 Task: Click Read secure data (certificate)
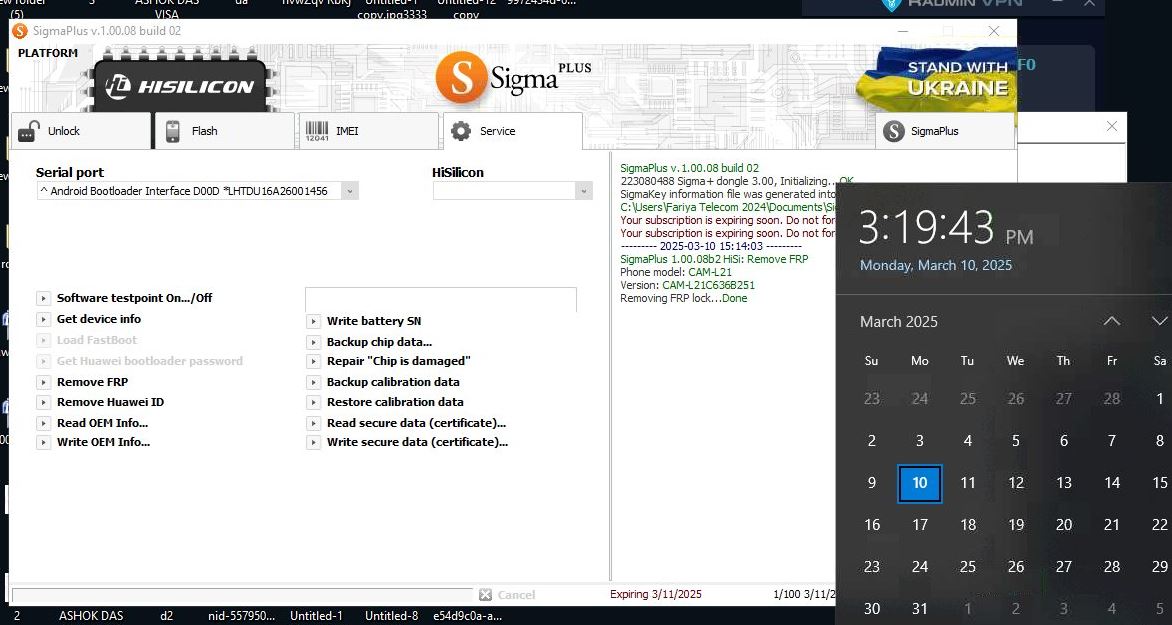(x=416, y=423)
